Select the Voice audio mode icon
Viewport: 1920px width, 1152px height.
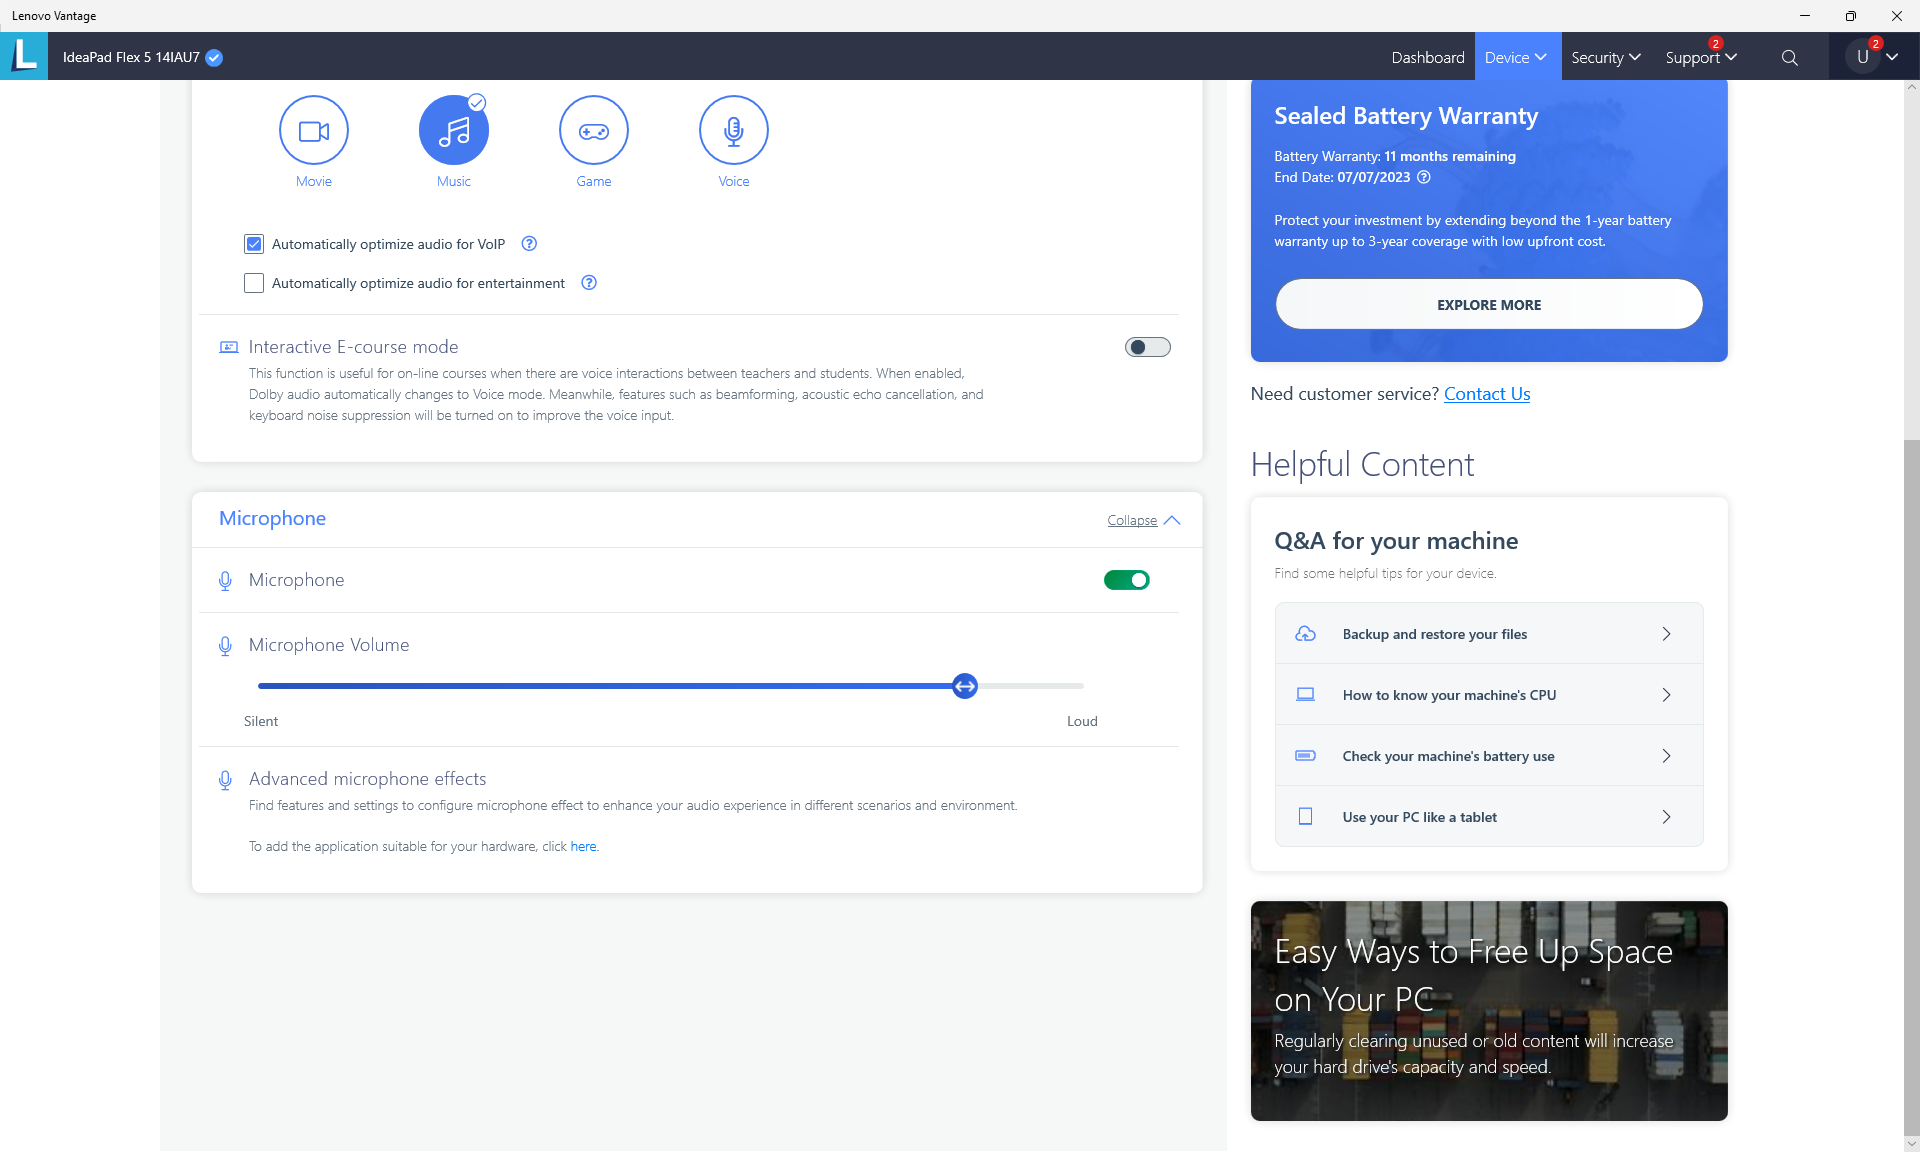[x=734, y=130]
